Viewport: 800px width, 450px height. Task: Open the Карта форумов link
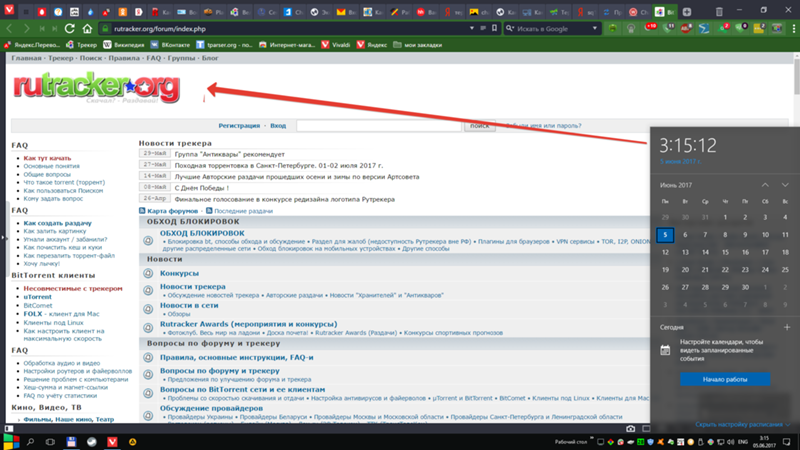172,211
